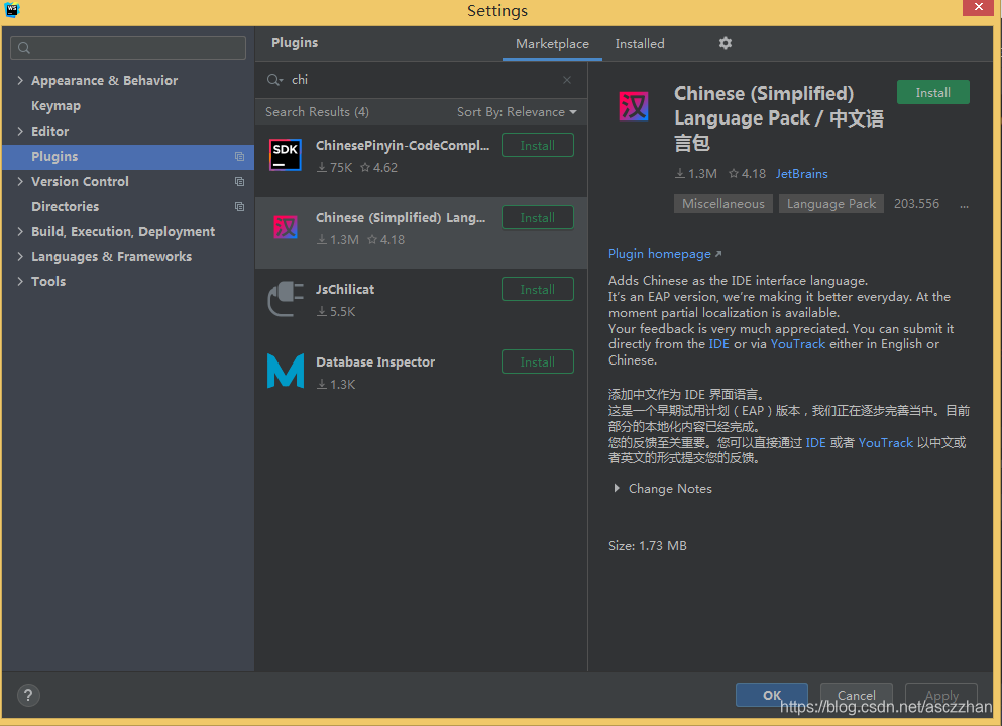Viewport: 1002px width, 726px height.
Task: Click the Database Inspector M icon
Action: click(285, 371)
